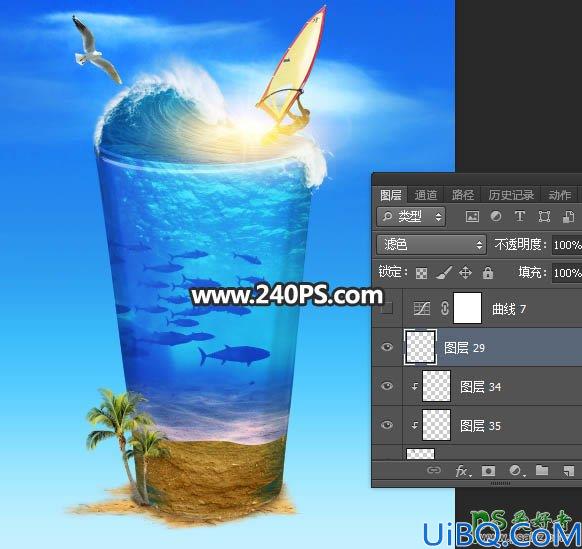582x549 pixels.
Task: Lock transparent pixels checkerboard icon
Action: [x=421, y=274]
